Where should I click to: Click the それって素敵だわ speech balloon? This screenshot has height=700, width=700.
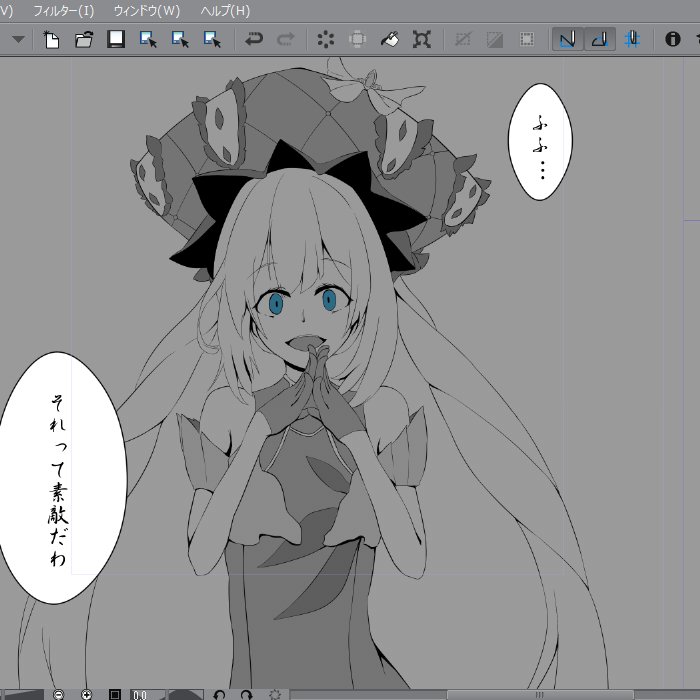[x=59, y=478]
